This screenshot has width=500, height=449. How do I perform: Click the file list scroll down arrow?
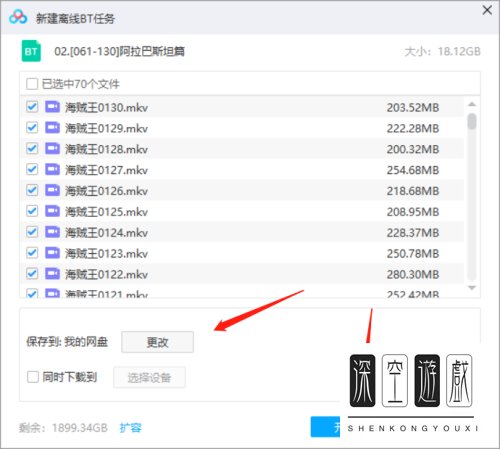pyautogui.click(x=472, y=287)
